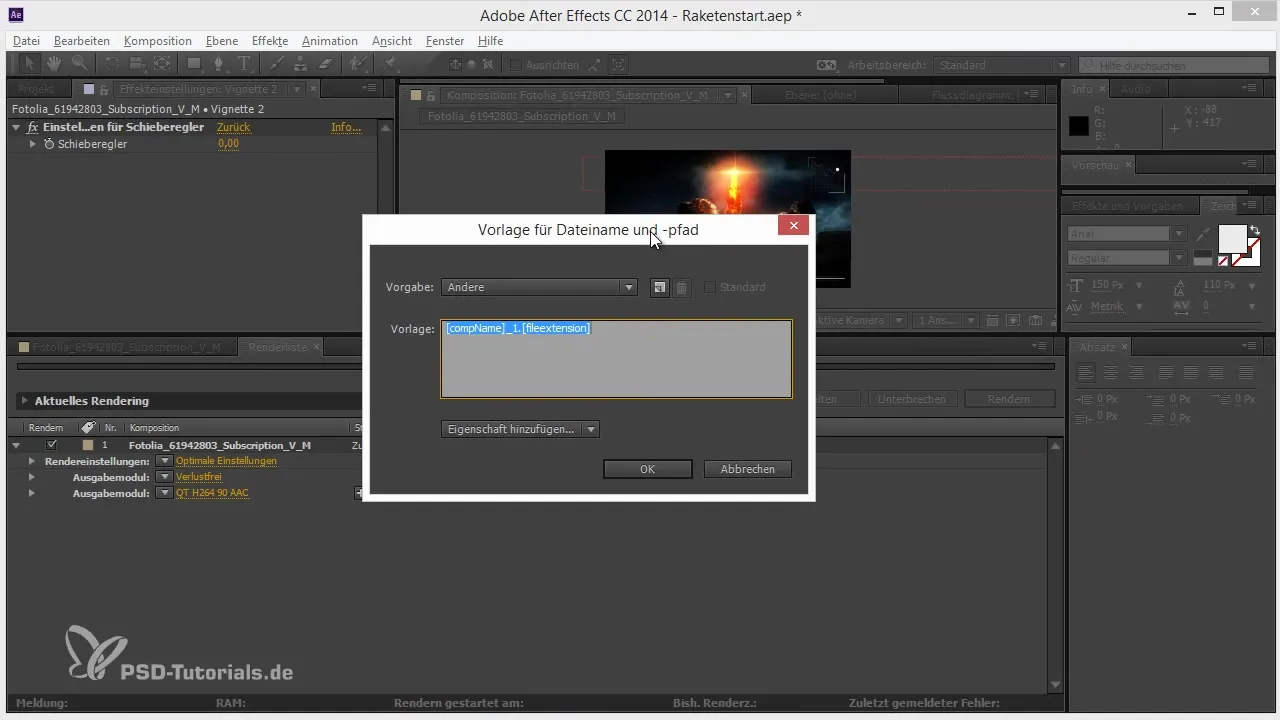Click Hilfe durchsuchen search field
This screenshot has width=1280, height=720.
pos(1172,65)
